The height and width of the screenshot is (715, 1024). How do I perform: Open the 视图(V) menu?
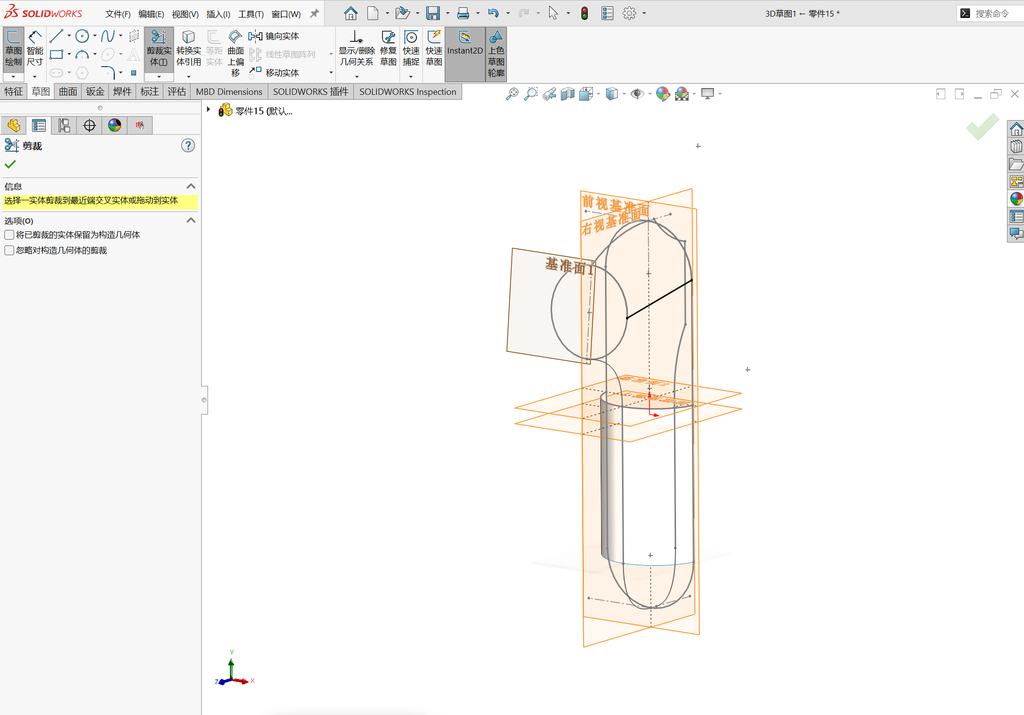pos(185,14)
